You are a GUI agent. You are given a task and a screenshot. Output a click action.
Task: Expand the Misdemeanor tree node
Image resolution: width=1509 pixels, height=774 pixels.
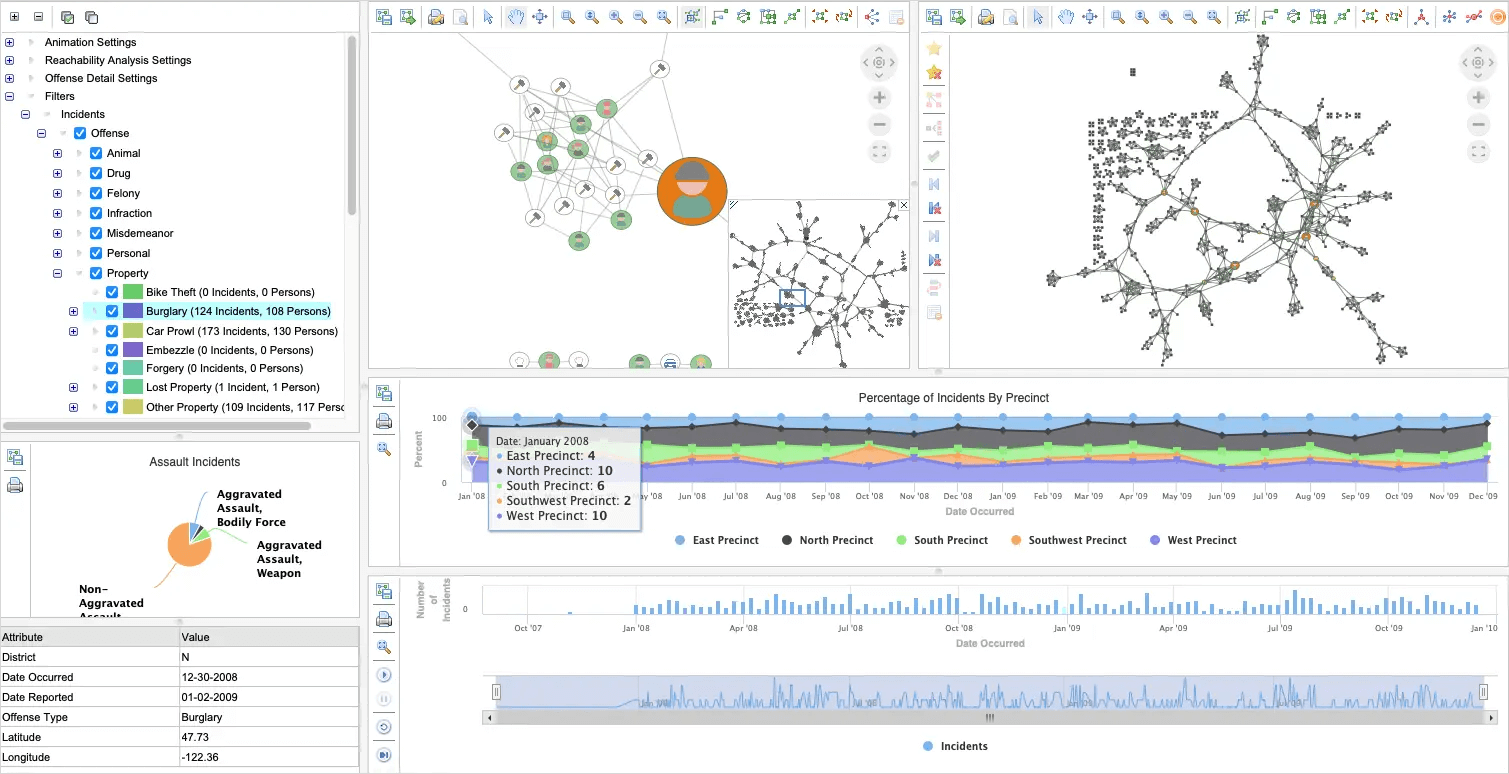click(57, 233)
